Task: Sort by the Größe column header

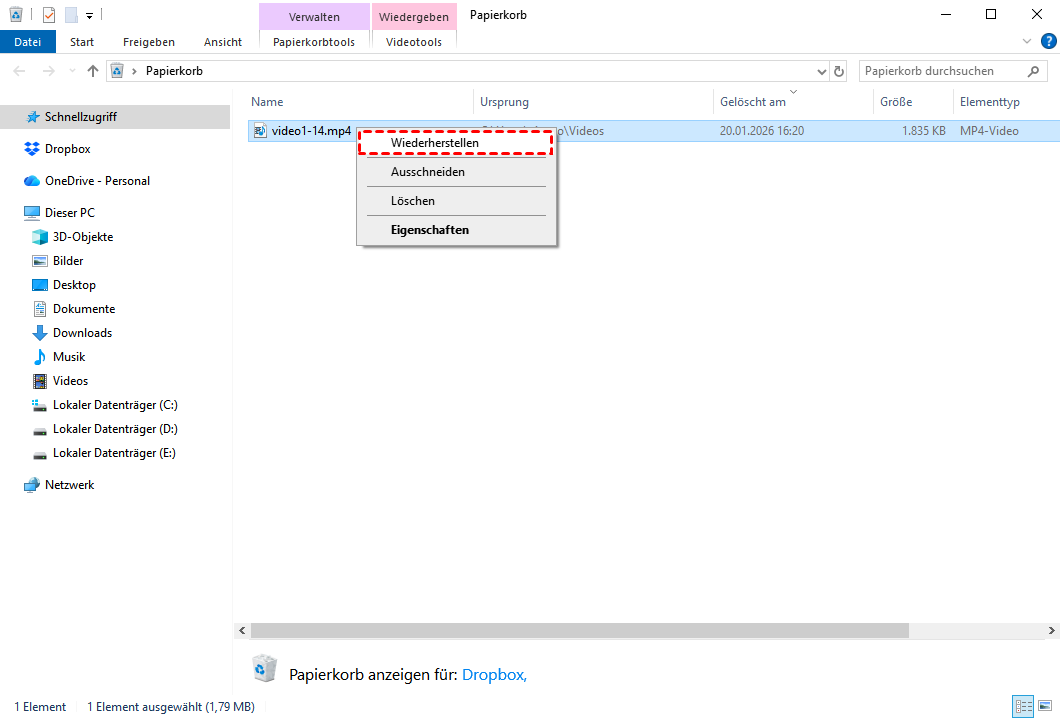Action: click(x=897, y=102)
